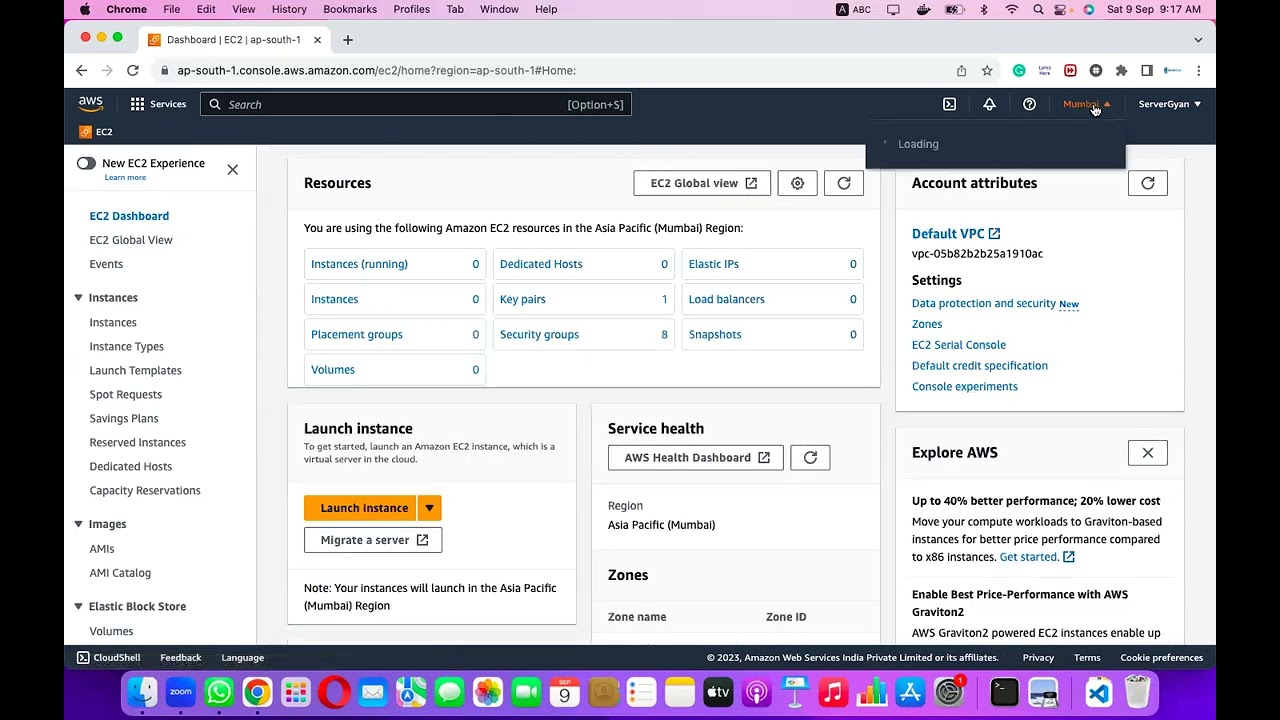Click Learn more under New EC2 Experience
This screenshot has height=720, width=1280.
(125, 178)
